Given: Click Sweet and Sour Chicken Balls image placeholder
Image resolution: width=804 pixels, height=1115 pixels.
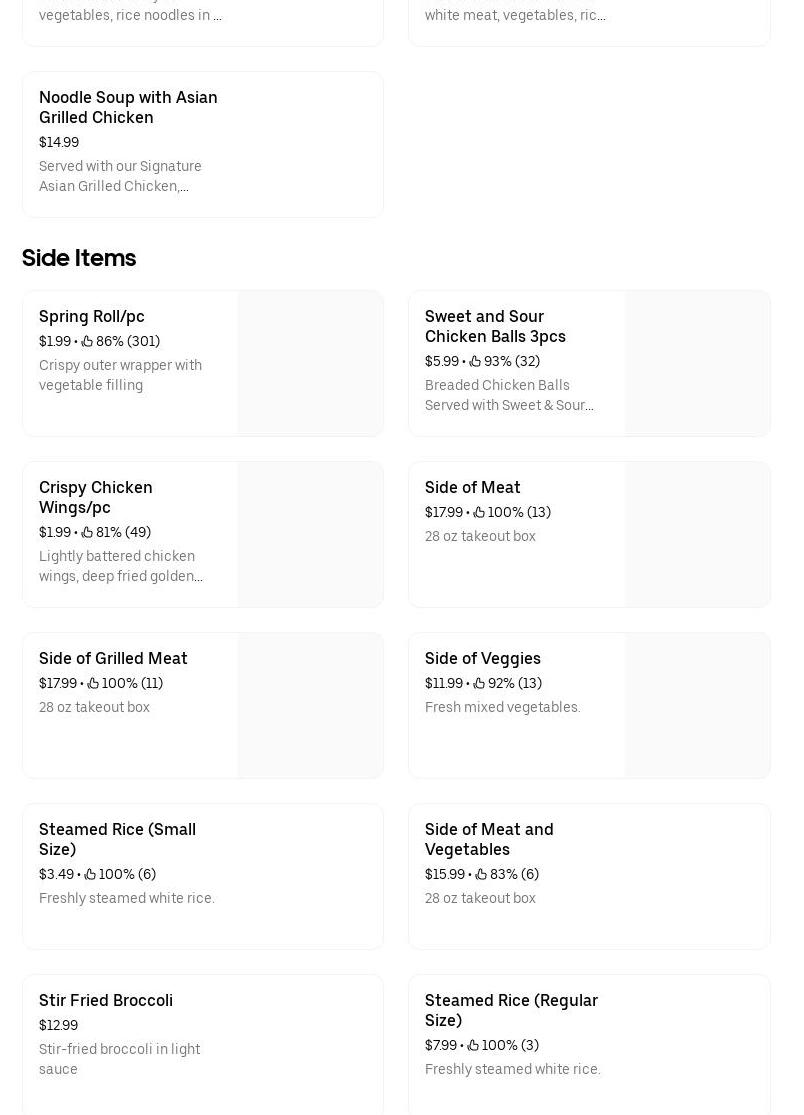Looking at the screenshot, I should pyautogui.click(x=697, y=364).
